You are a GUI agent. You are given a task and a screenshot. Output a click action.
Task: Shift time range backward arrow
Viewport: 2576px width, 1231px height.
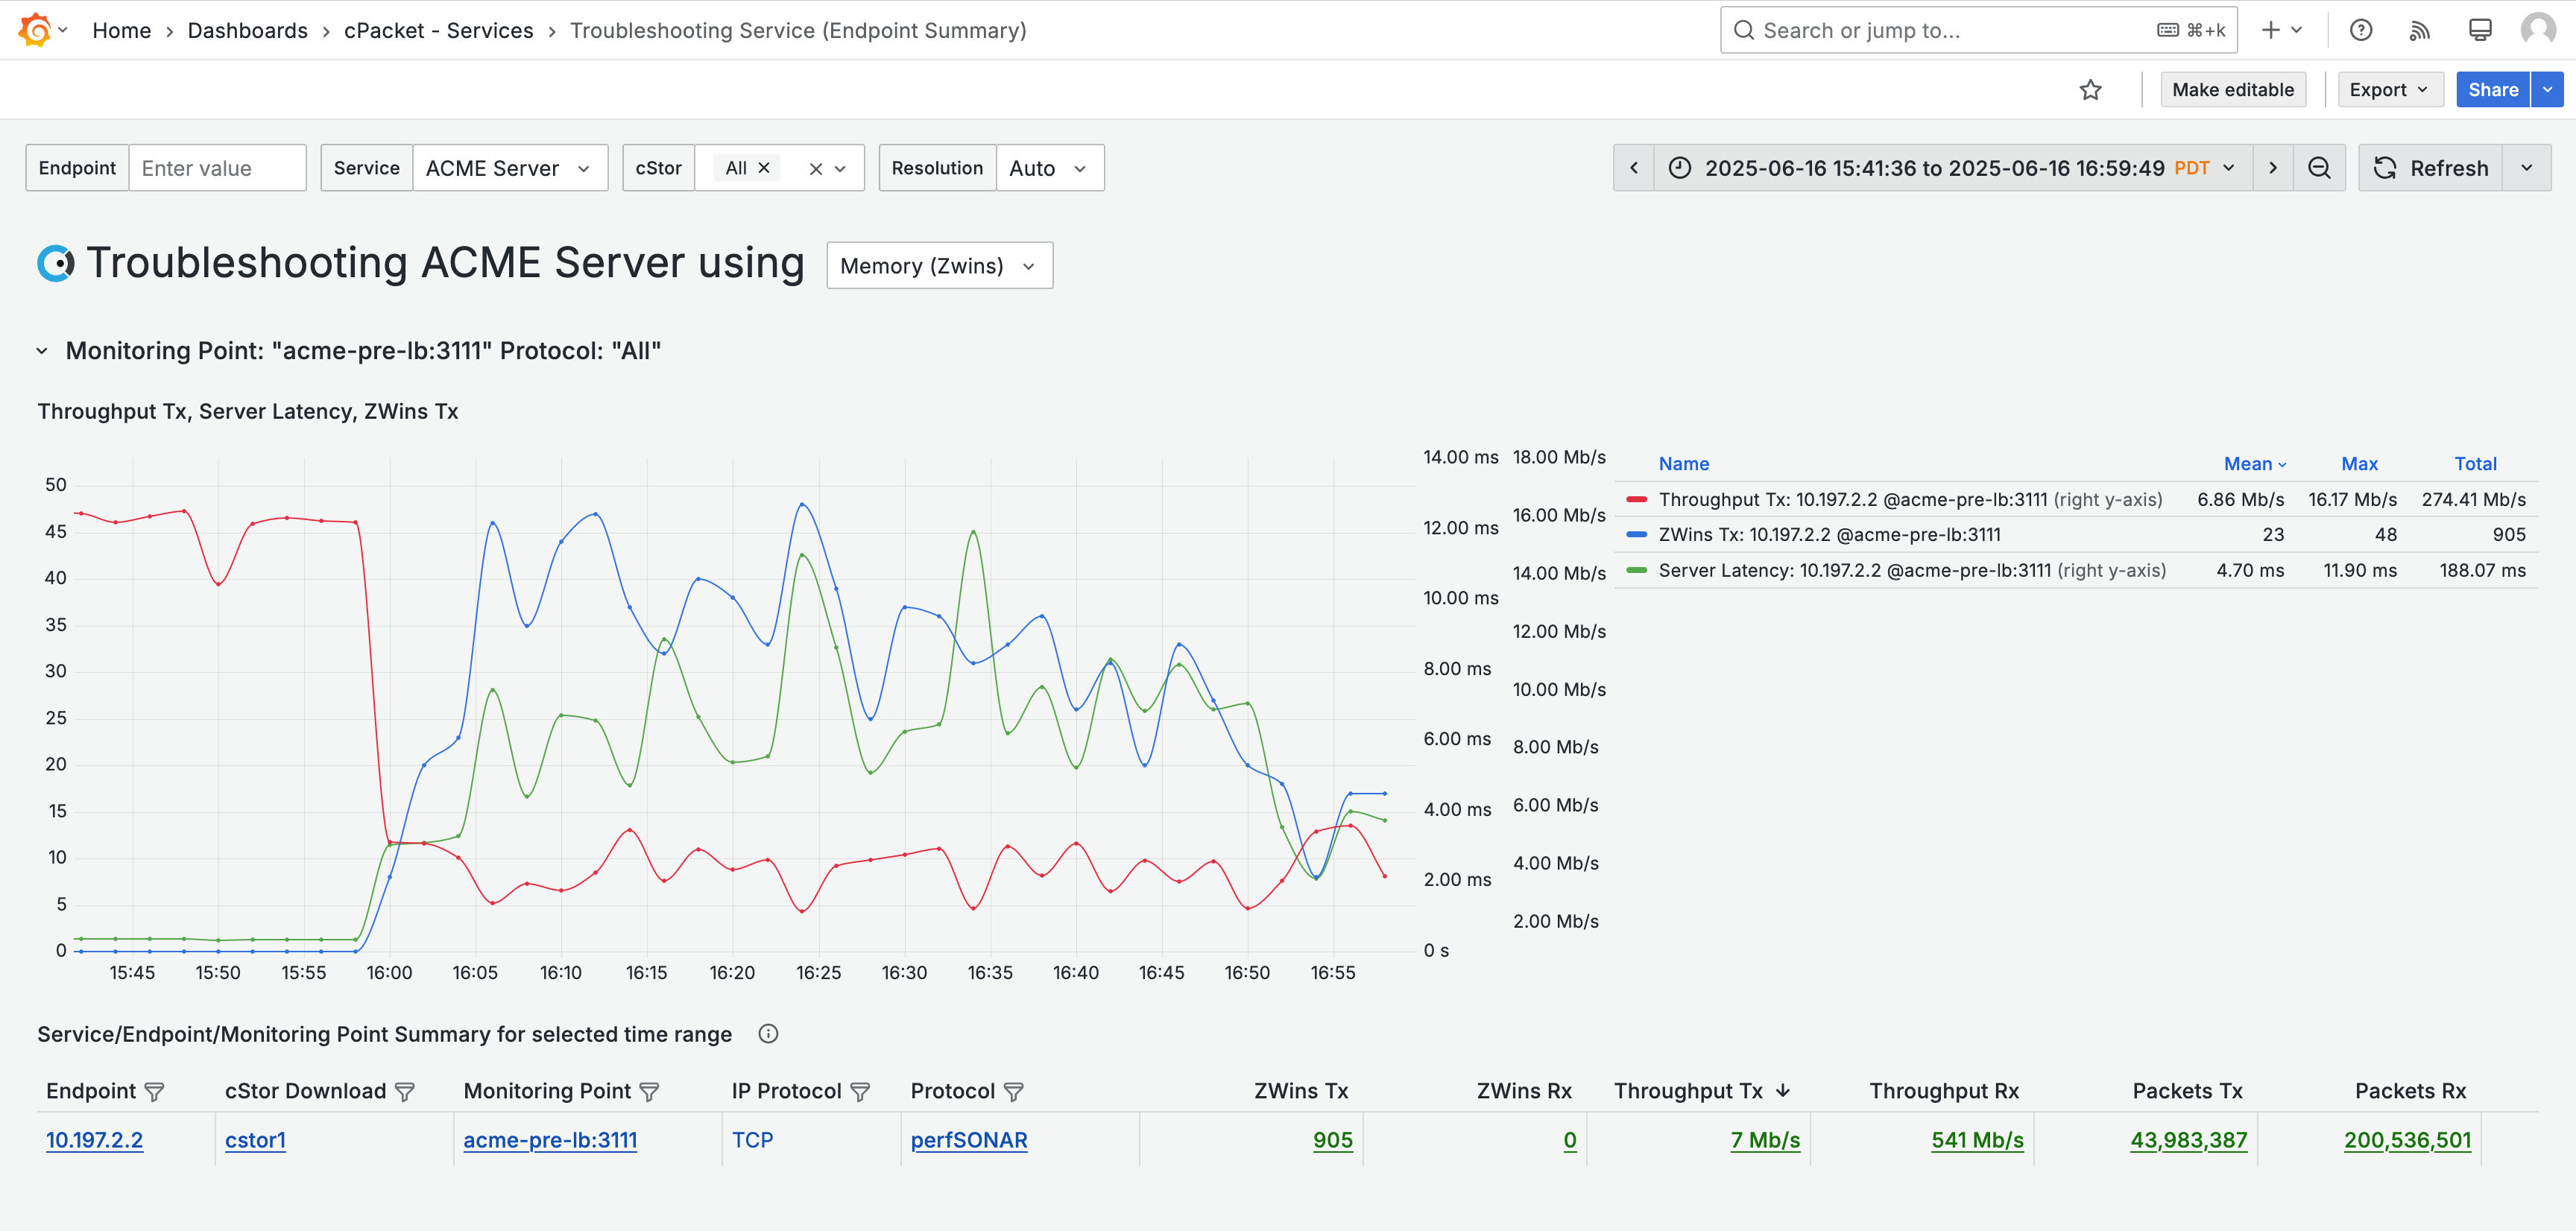click(x=1633, y=168)
